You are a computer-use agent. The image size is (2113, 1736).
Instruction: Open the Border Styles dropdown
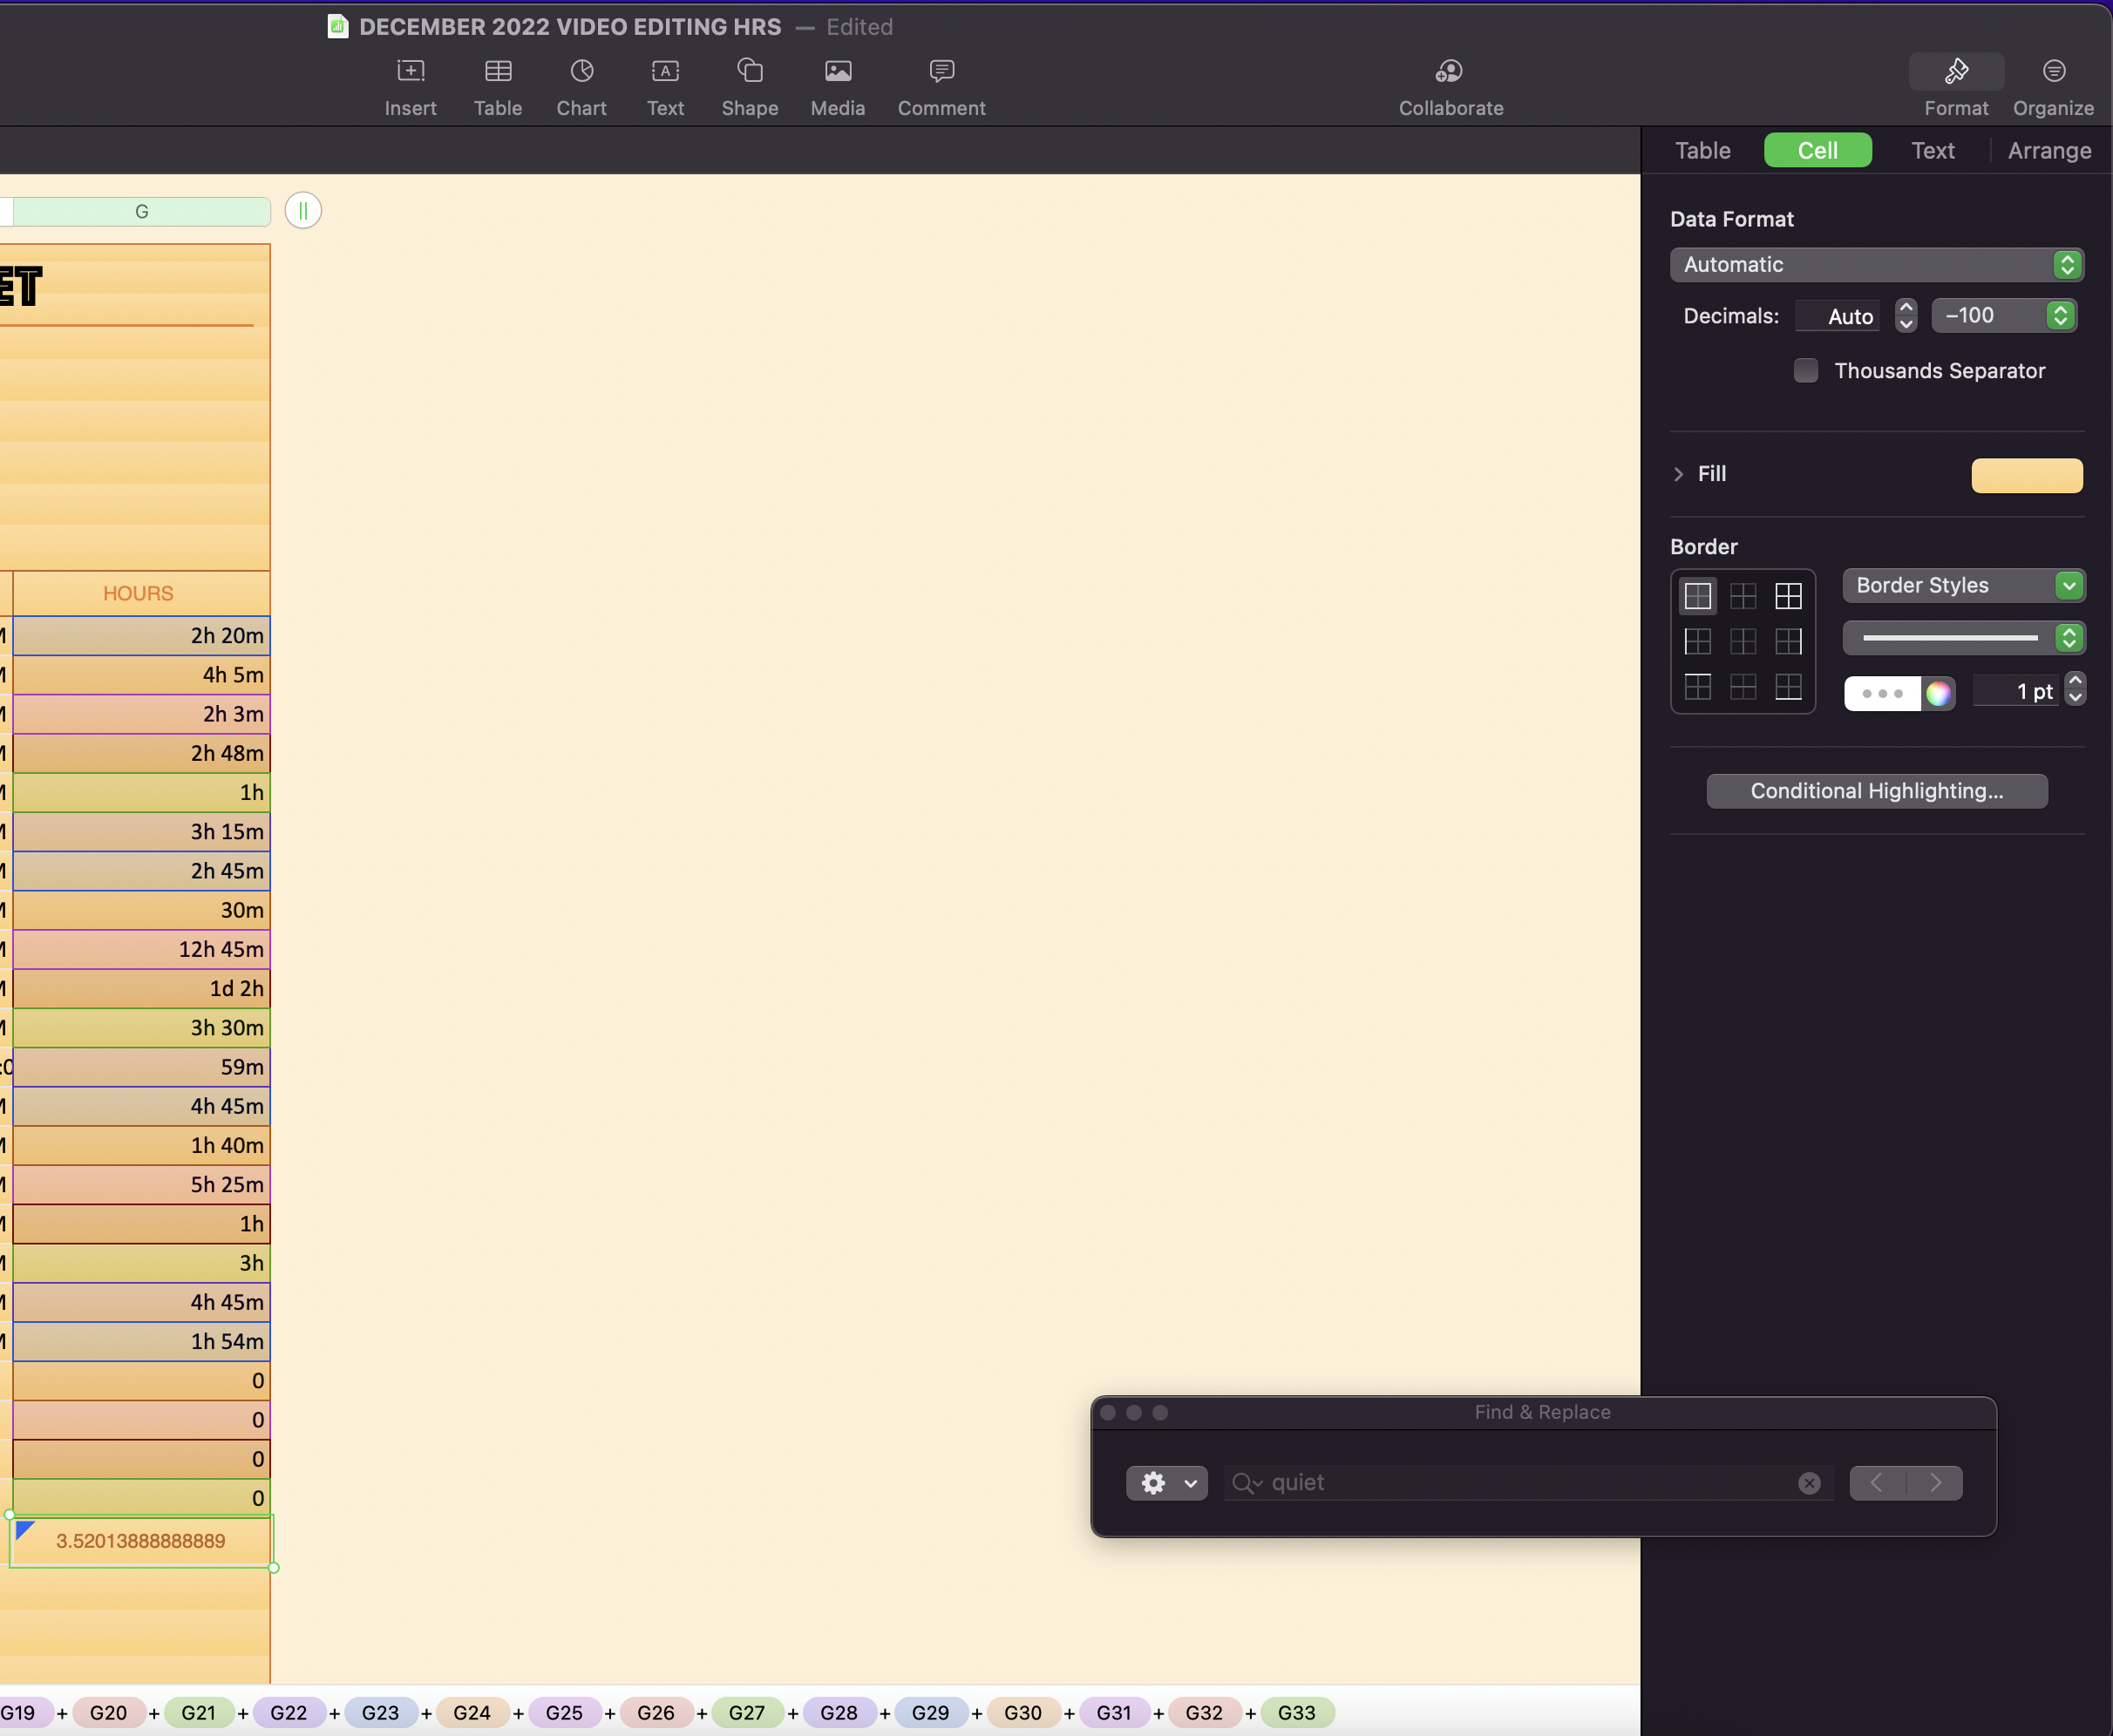1962,586
